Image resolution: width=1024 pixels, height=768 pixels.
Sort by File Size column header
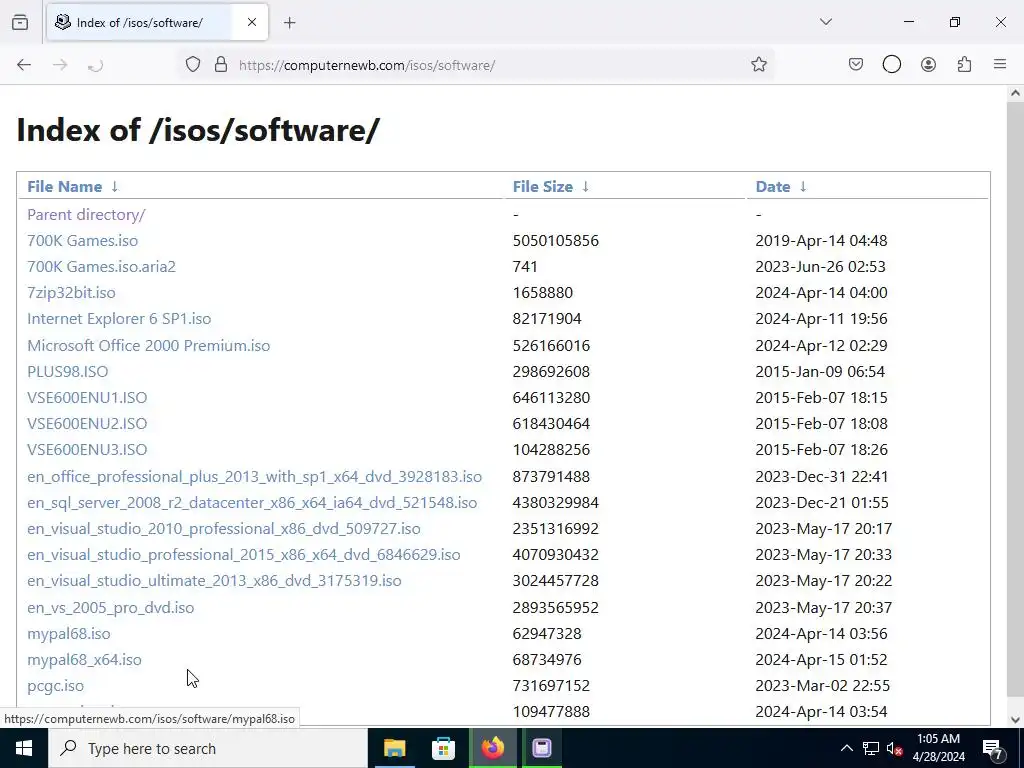click(543, 186)
